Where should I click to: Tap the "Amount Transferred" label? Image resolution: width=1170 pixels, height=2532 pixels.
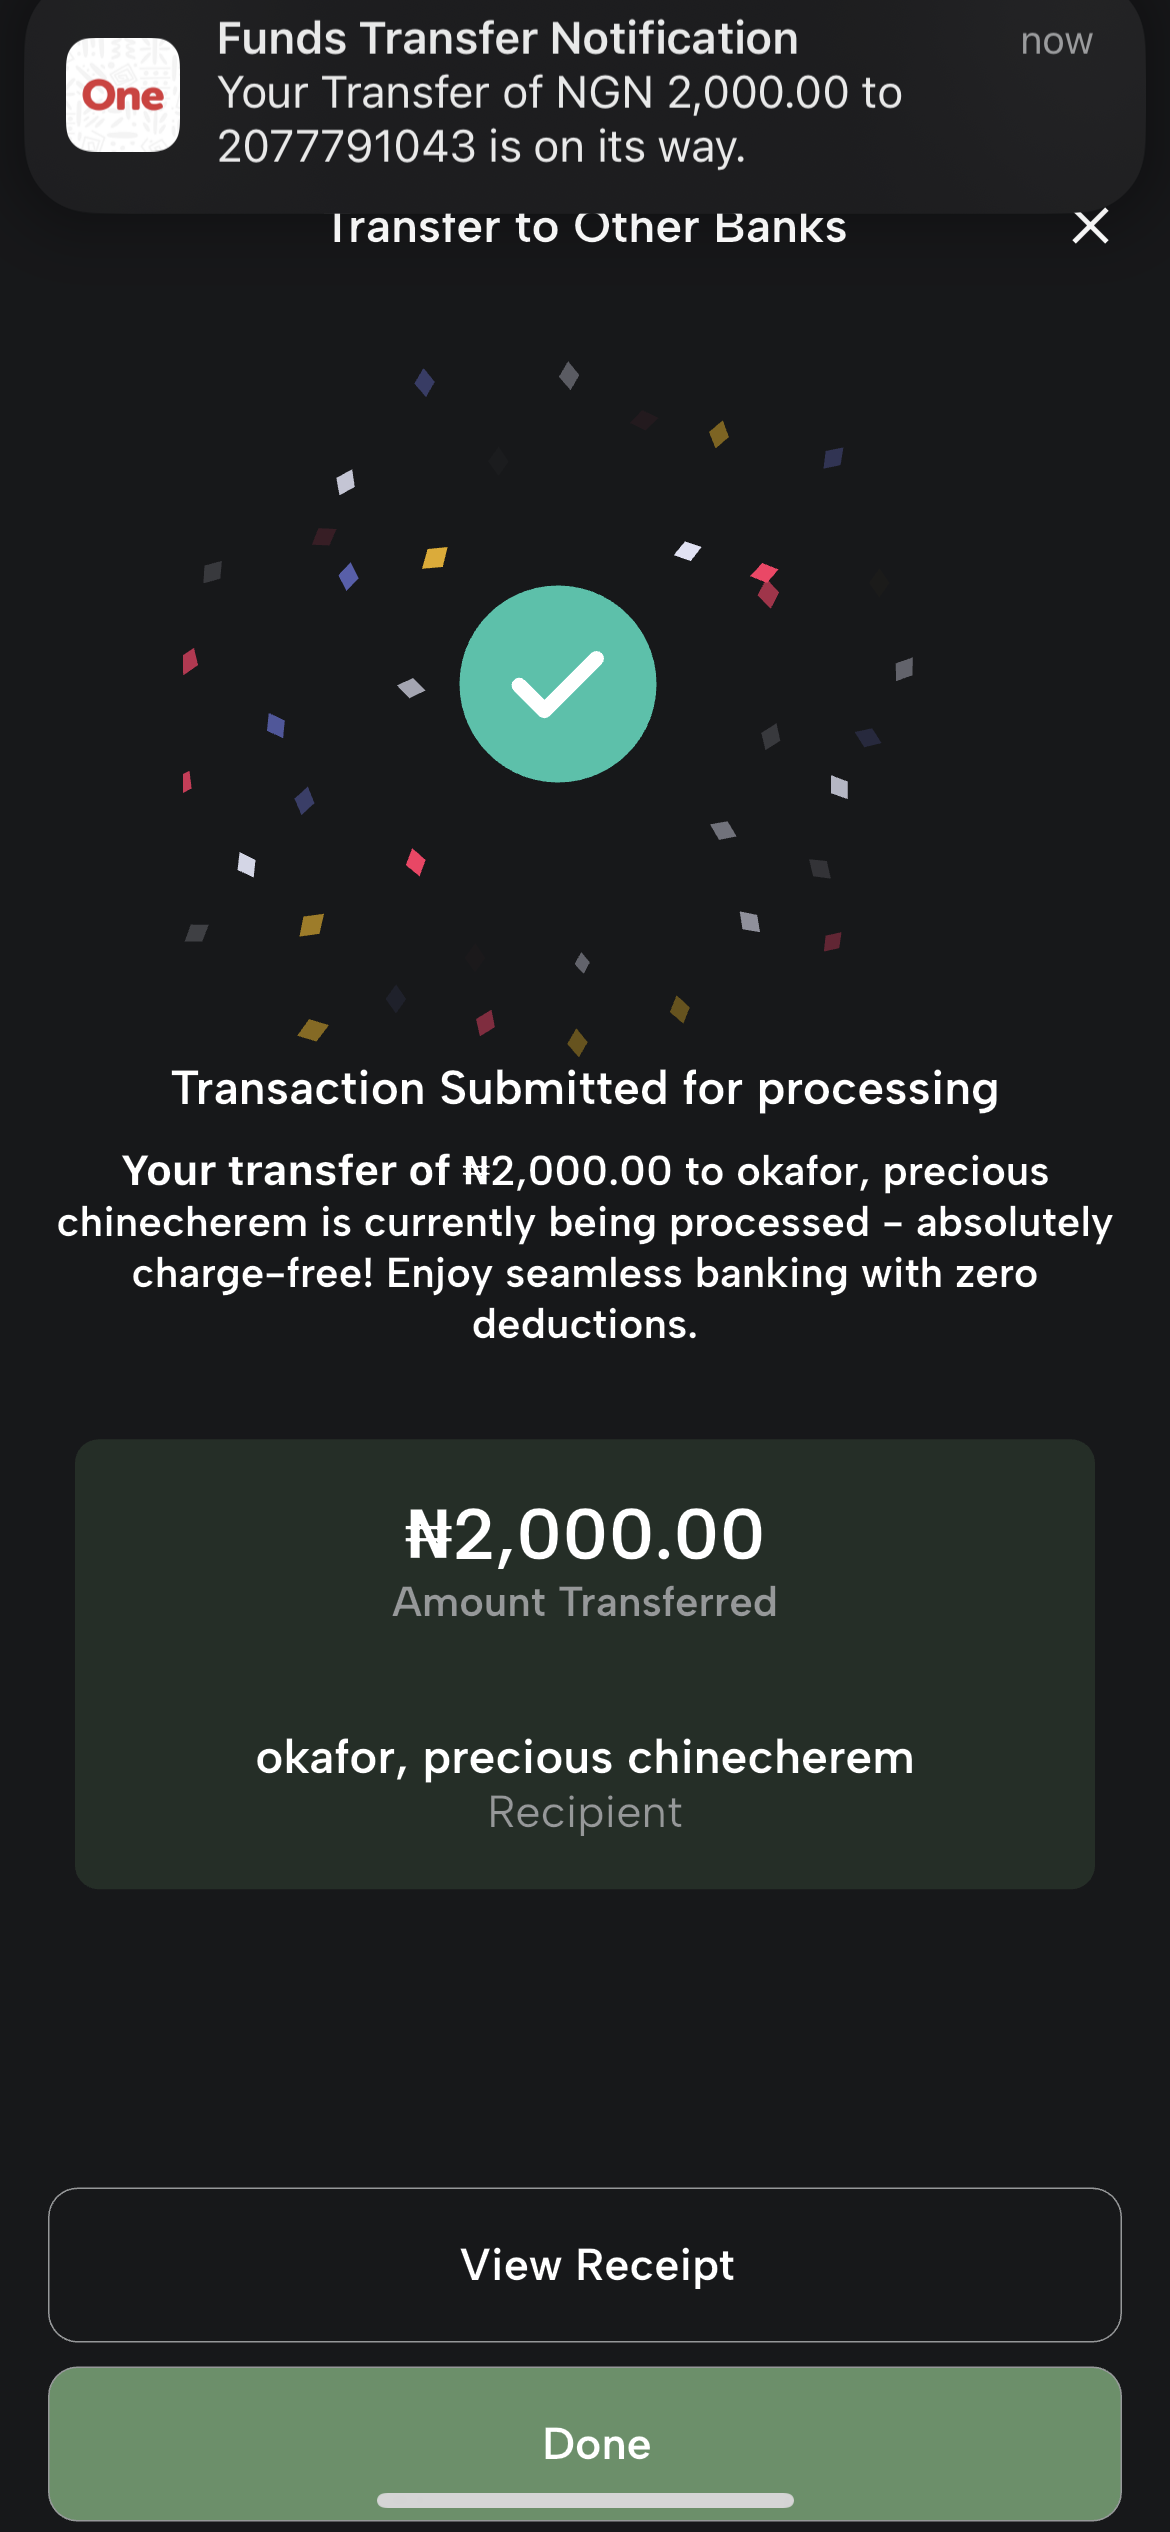[585, 1602]
